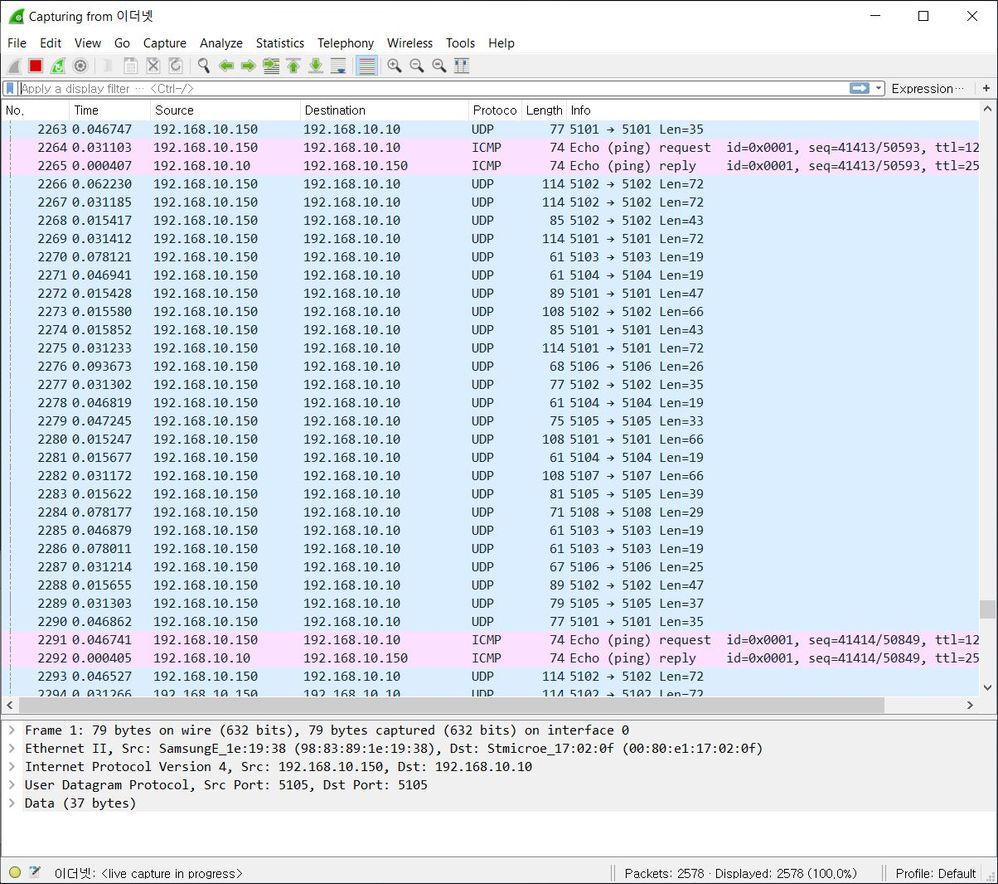Expand the Data (37 bytes) row

click(11, 803)
